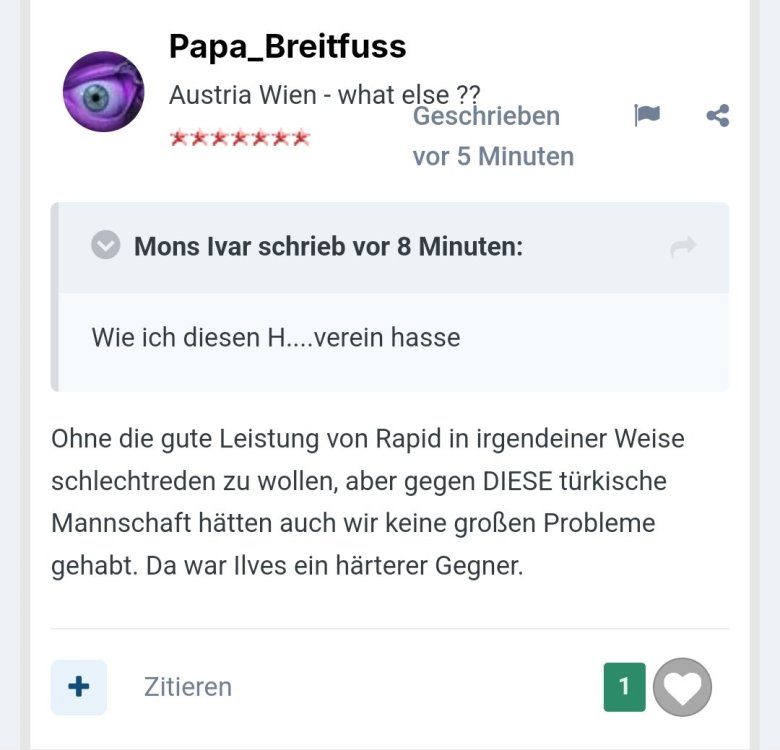Viewport: 780px width, 750px height.
Task: Click the plus multi-quote button
Action: click(x=79, y=687)
